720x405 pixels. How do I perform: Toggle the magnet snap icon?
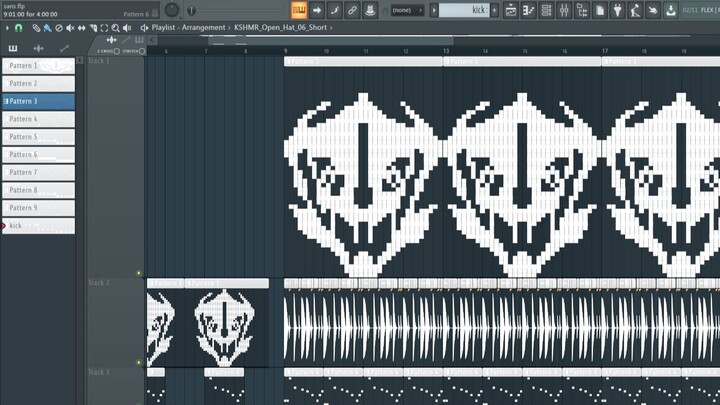19,28
